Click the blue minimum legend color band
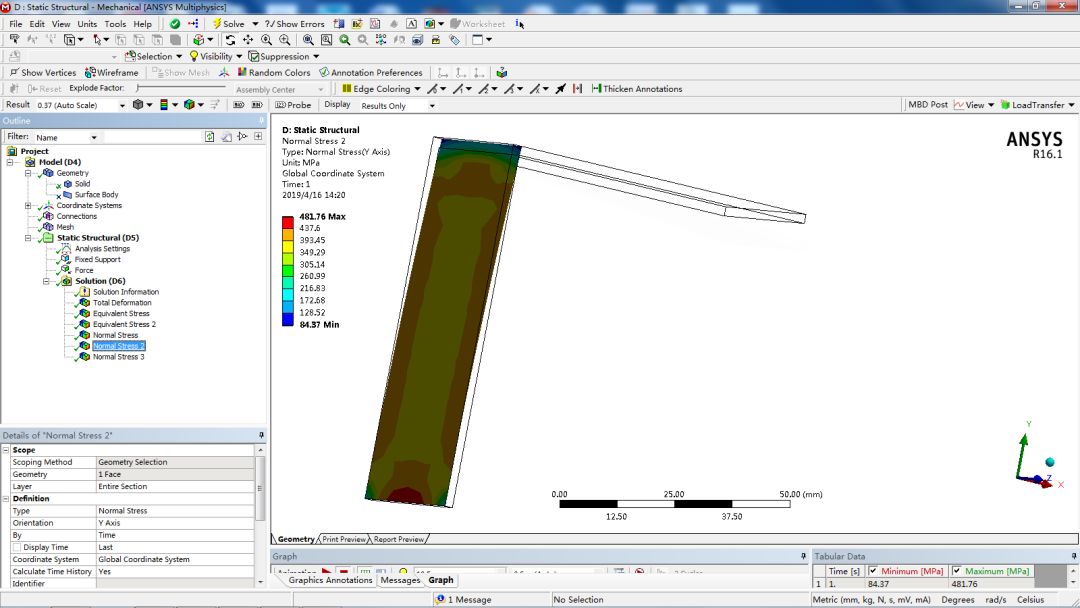1080x608 pixels. (287, 319)
